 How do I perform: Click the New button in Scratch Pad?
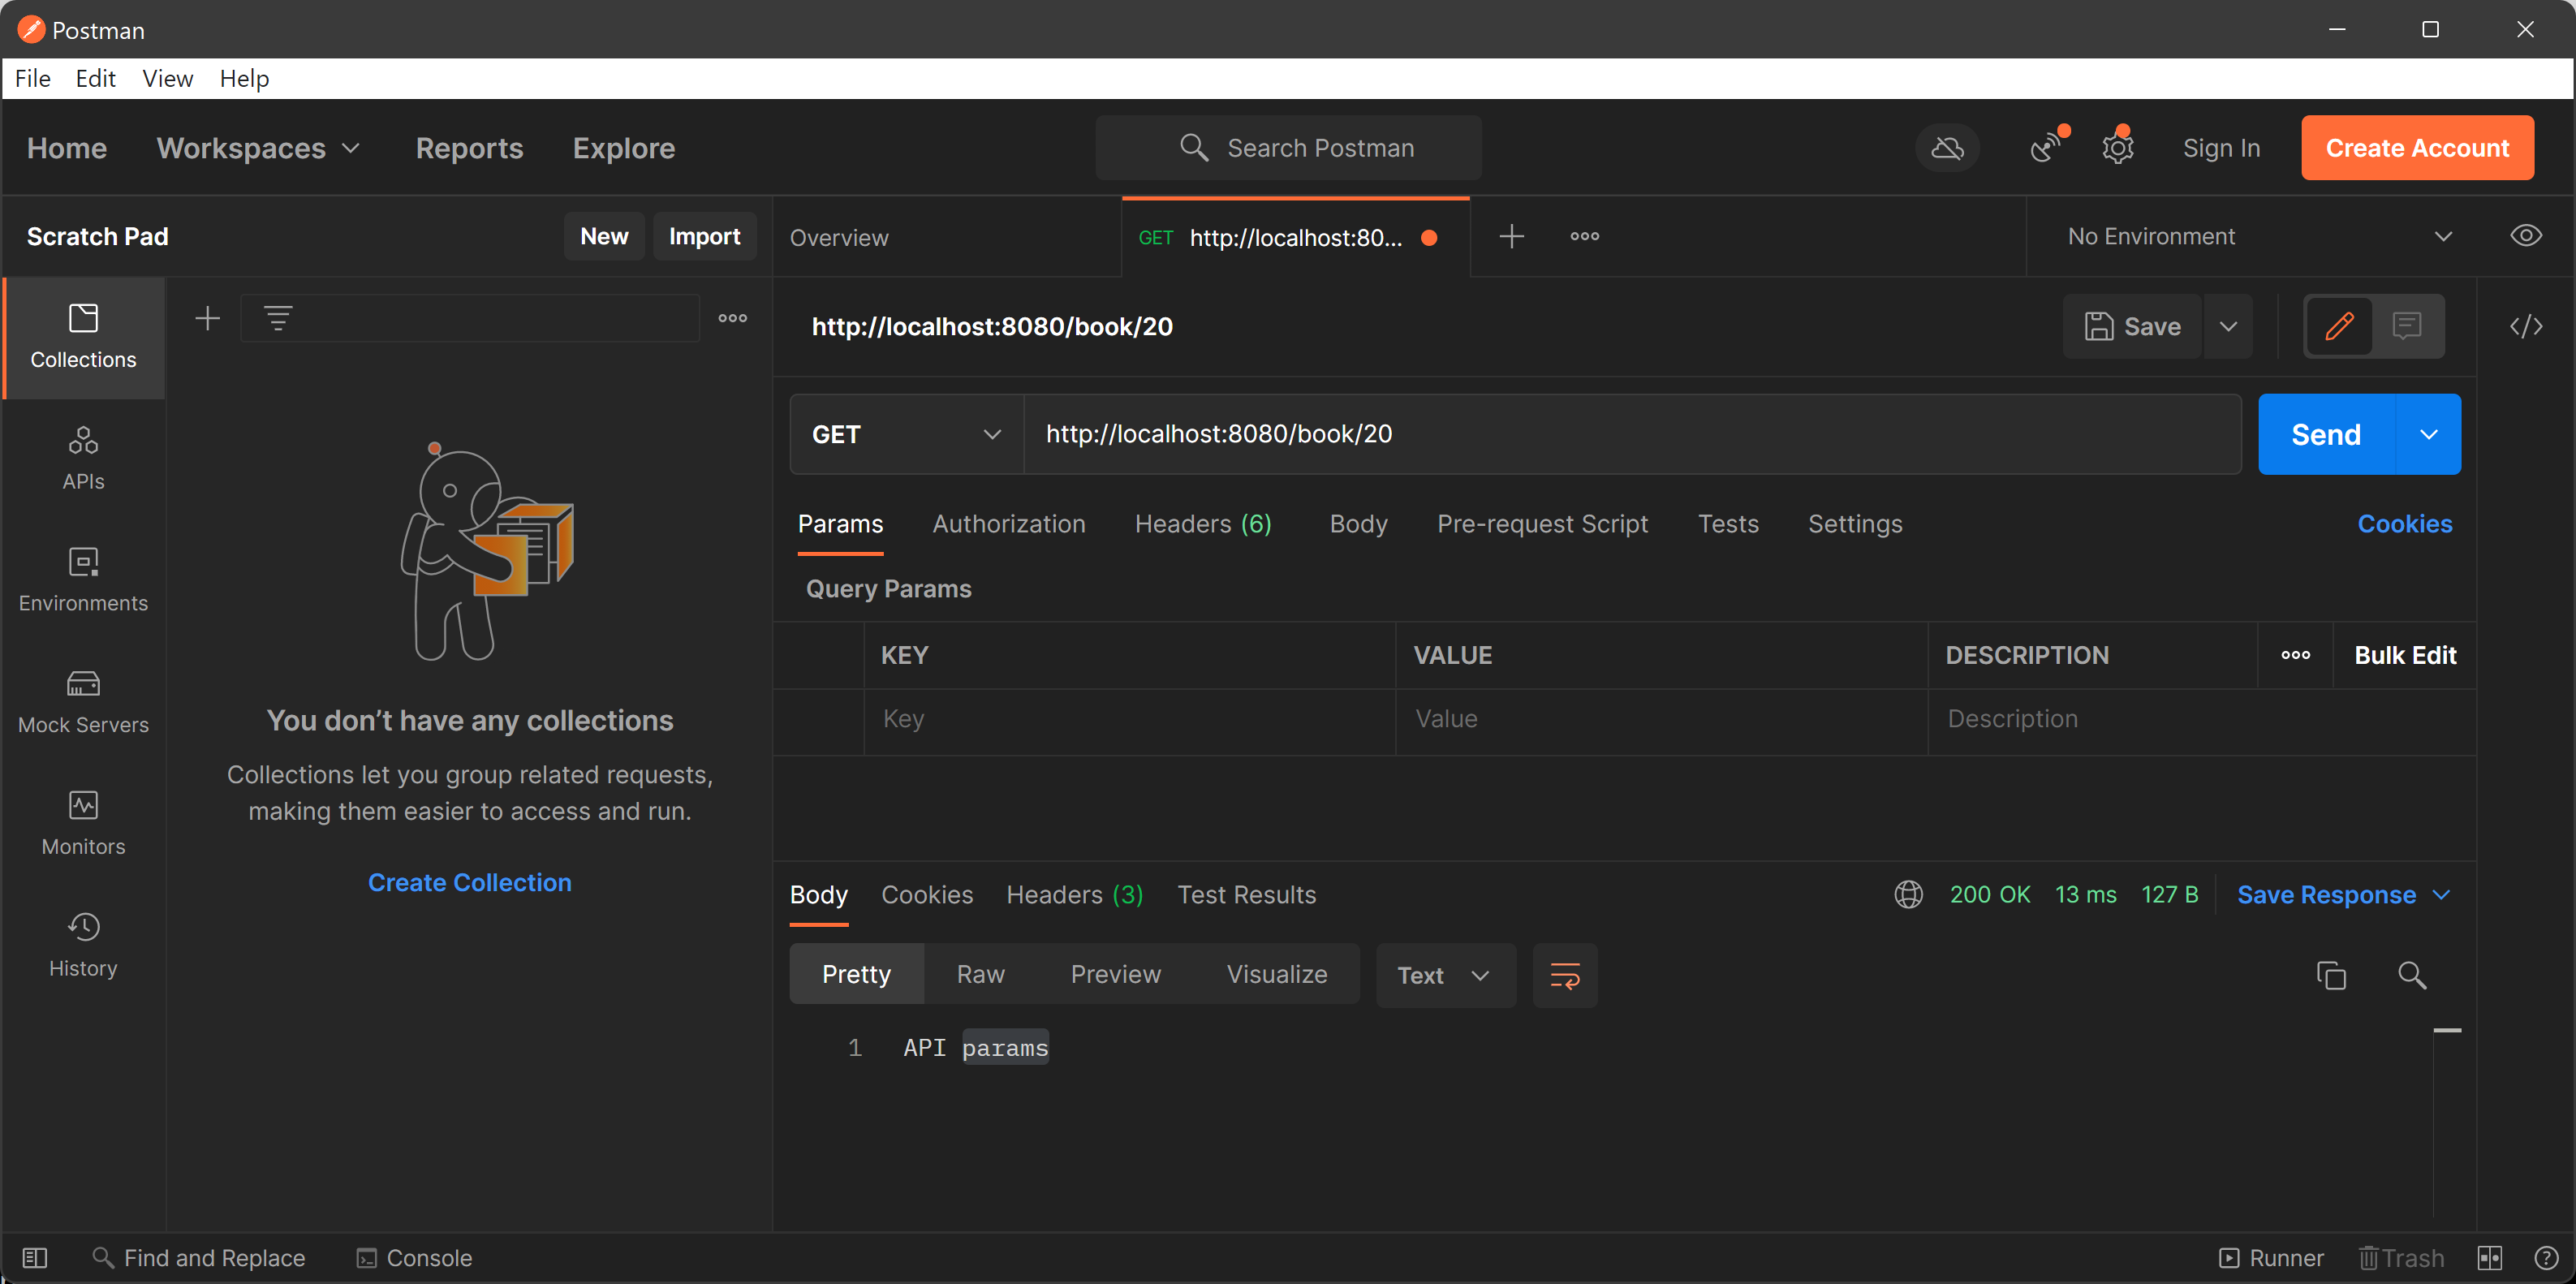pyautogui.click(x=604, y=237)
